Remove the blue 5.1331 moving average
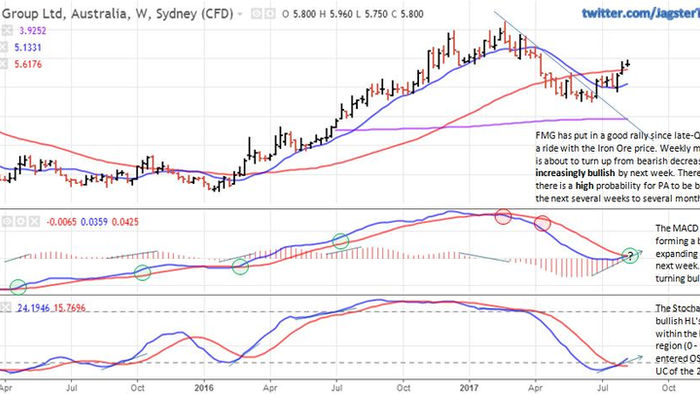The image size is (700, 394). coord(4,47)
